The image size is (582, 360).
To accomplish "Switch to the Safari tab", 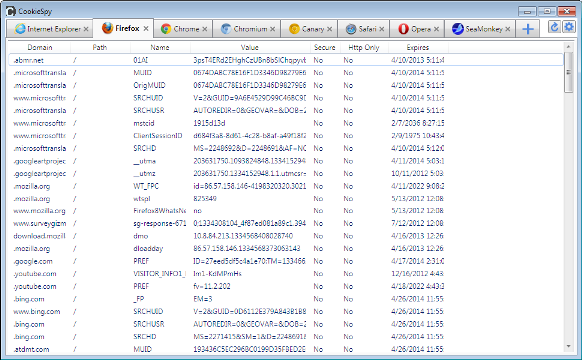I will [x=364, y=29].
